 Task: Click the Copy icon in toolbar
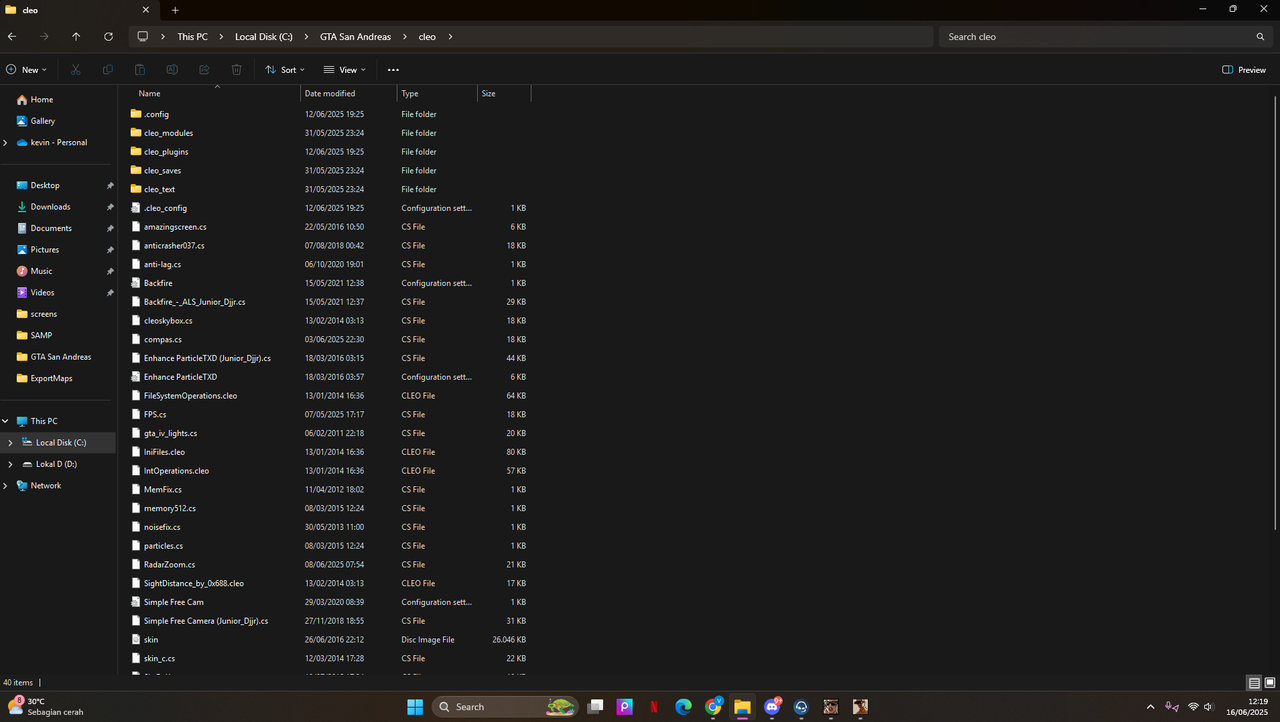(108, 70)
